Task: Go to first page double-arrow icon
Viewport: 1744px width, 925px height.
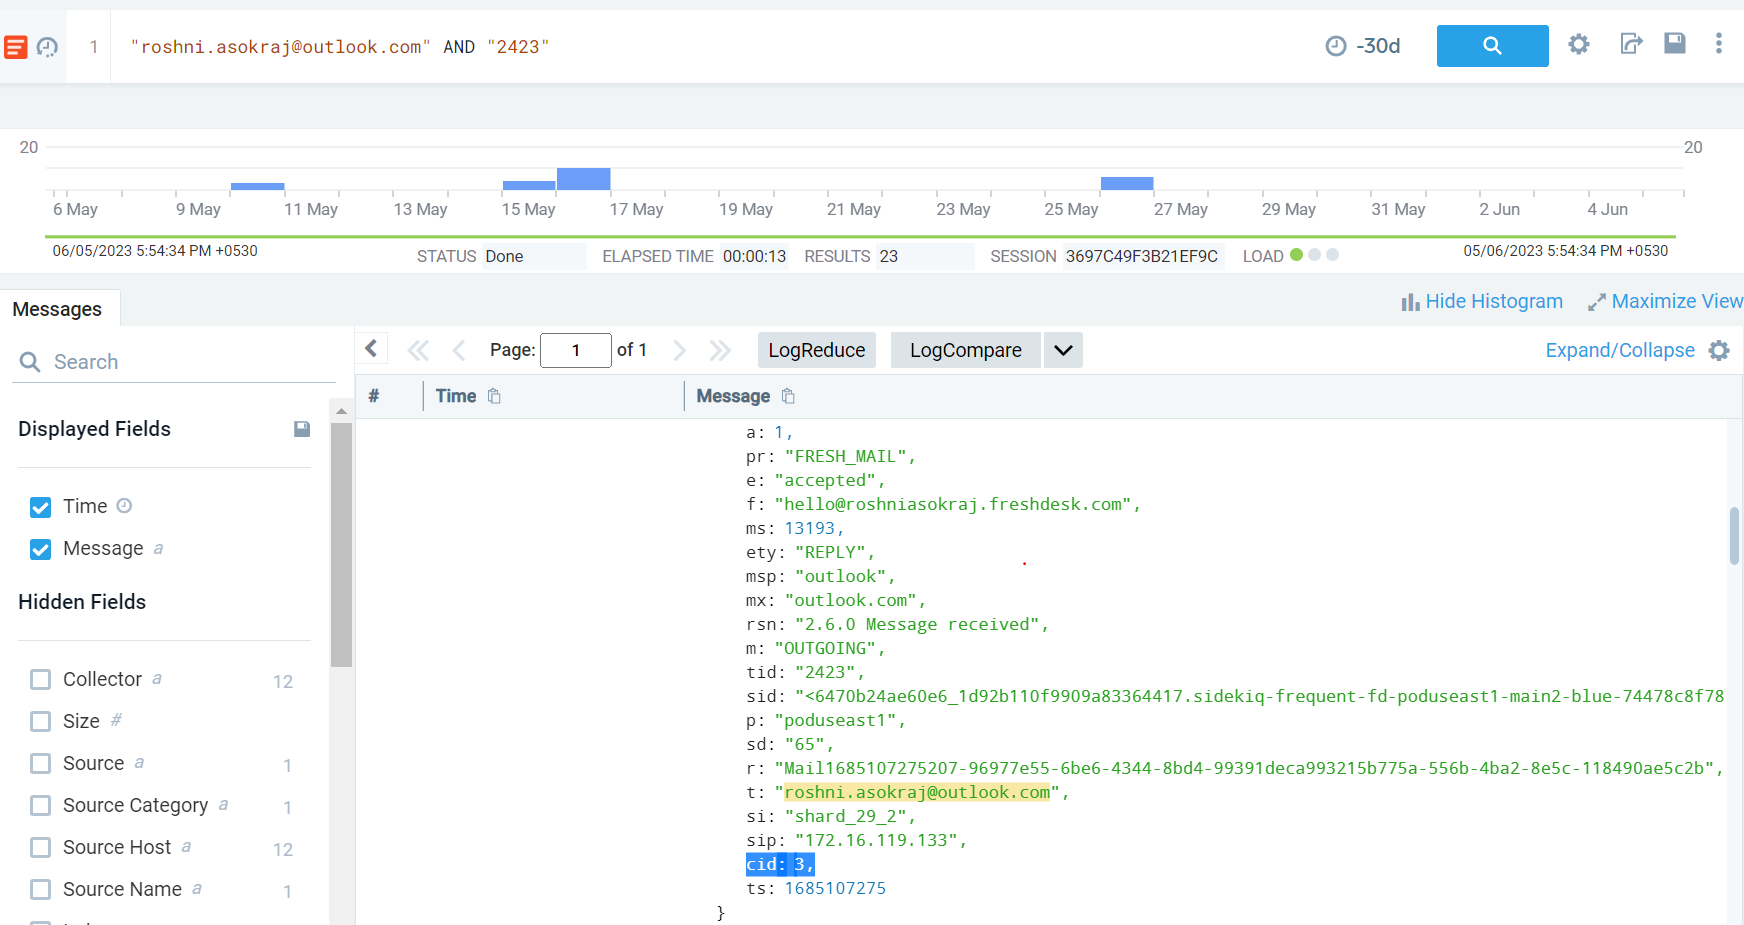Action: (x=418, y=350)
